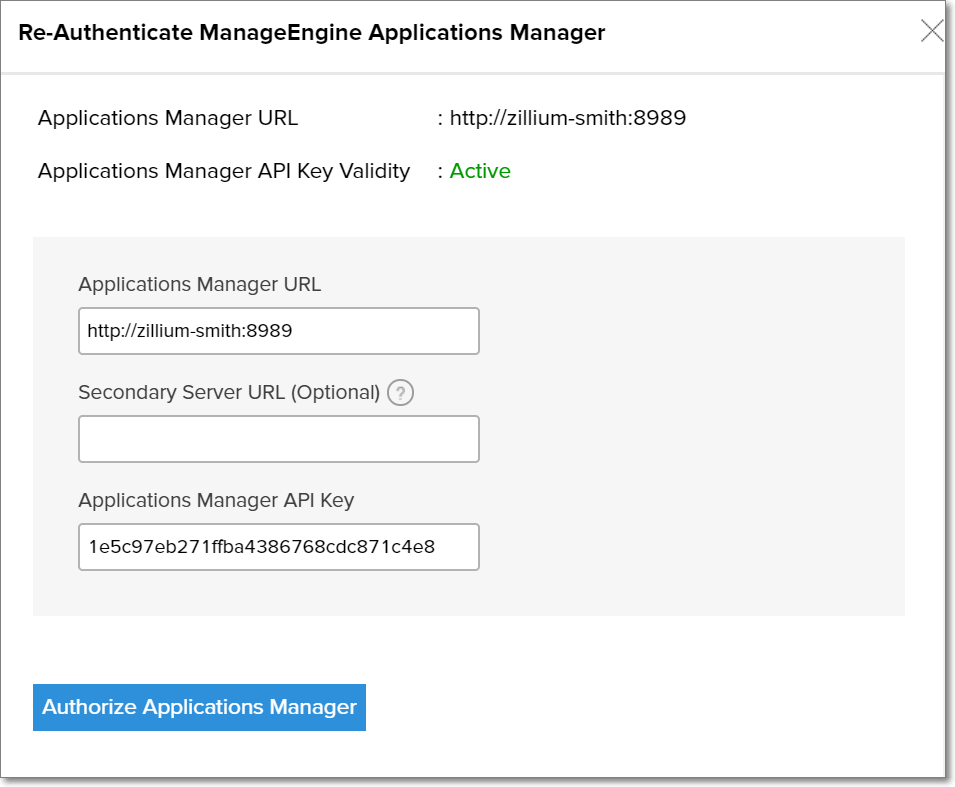Click the Applications Manager API Key Validity label
This screenshot has width=955, height=787.
[x=224, y=171]
